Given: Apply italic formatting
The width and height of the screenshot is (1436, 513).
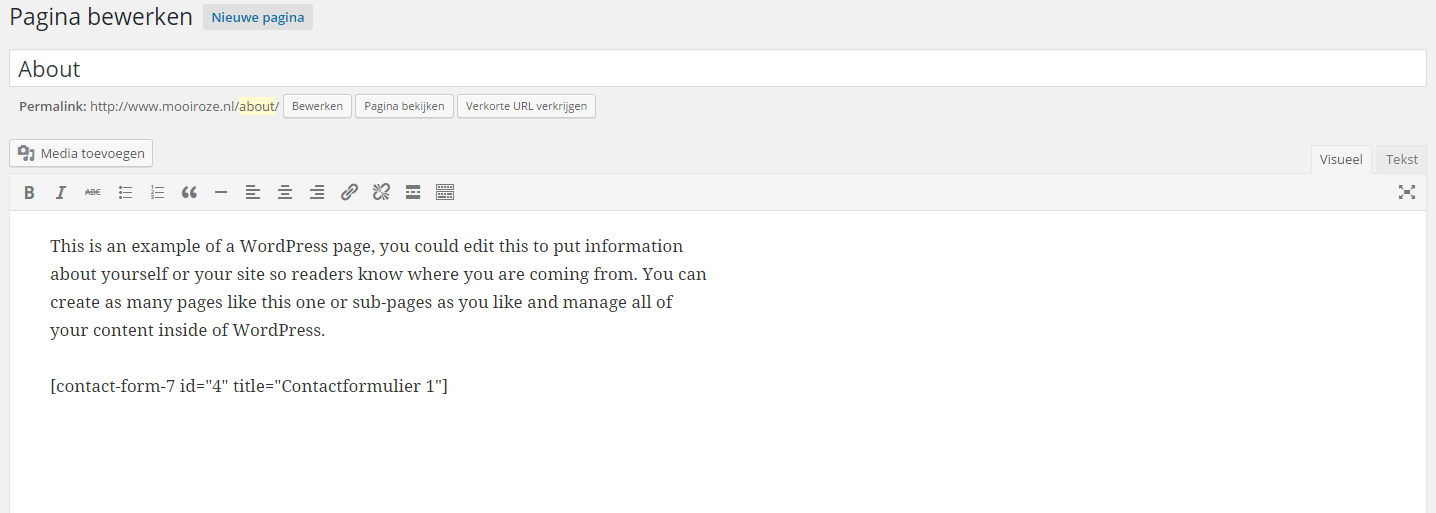Looking at the screenshot, I should [x=61, y=192].
